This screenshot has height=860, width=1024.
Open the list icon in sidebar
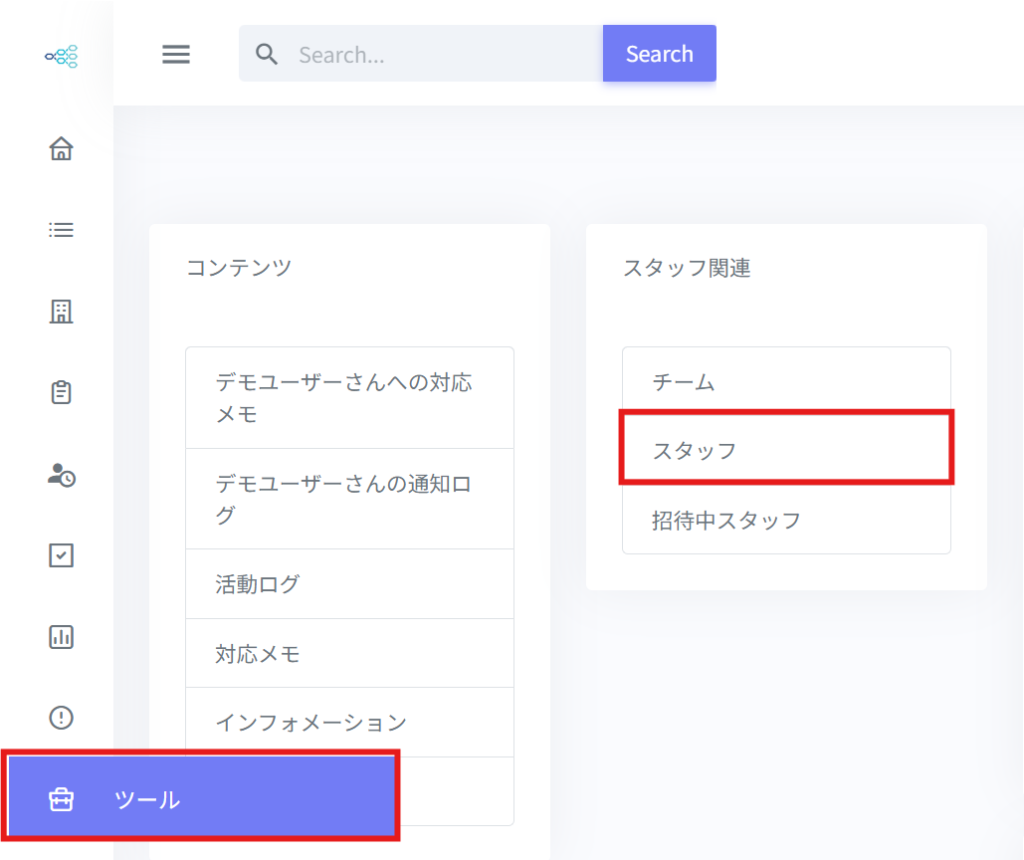click(x=61, y=230)
